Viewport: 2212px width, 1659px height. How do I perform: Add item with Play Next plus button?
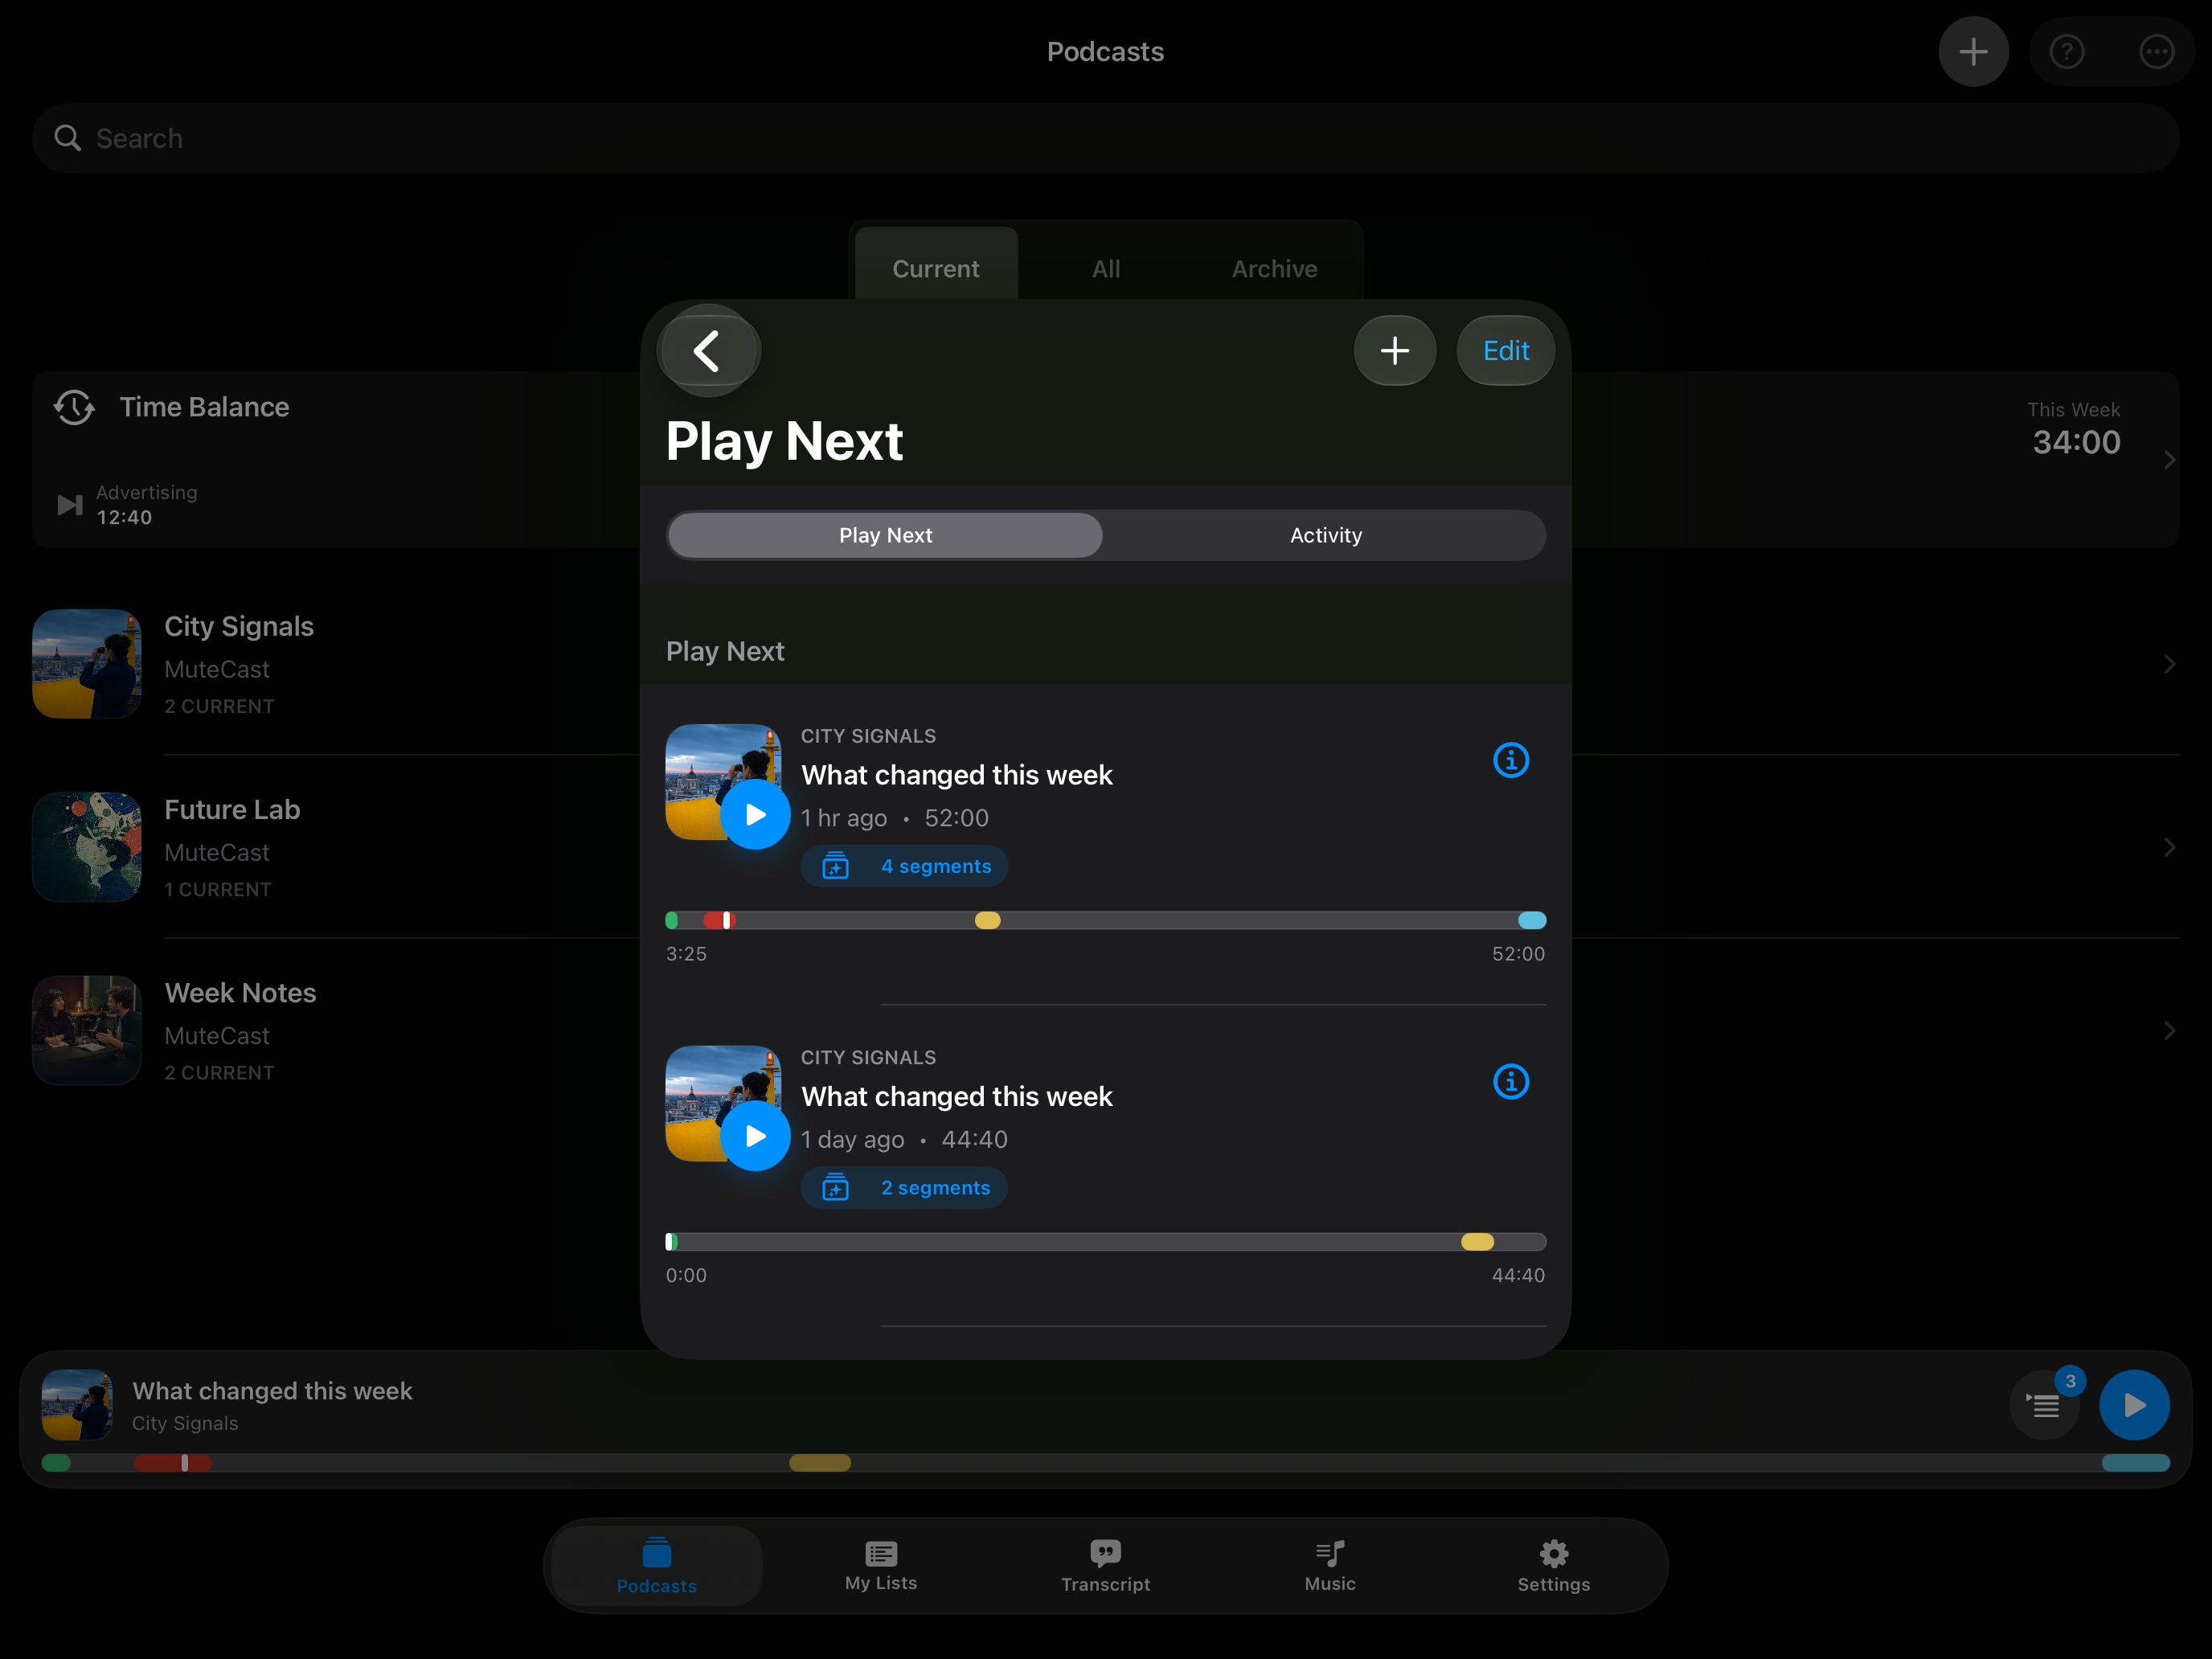1394,351
